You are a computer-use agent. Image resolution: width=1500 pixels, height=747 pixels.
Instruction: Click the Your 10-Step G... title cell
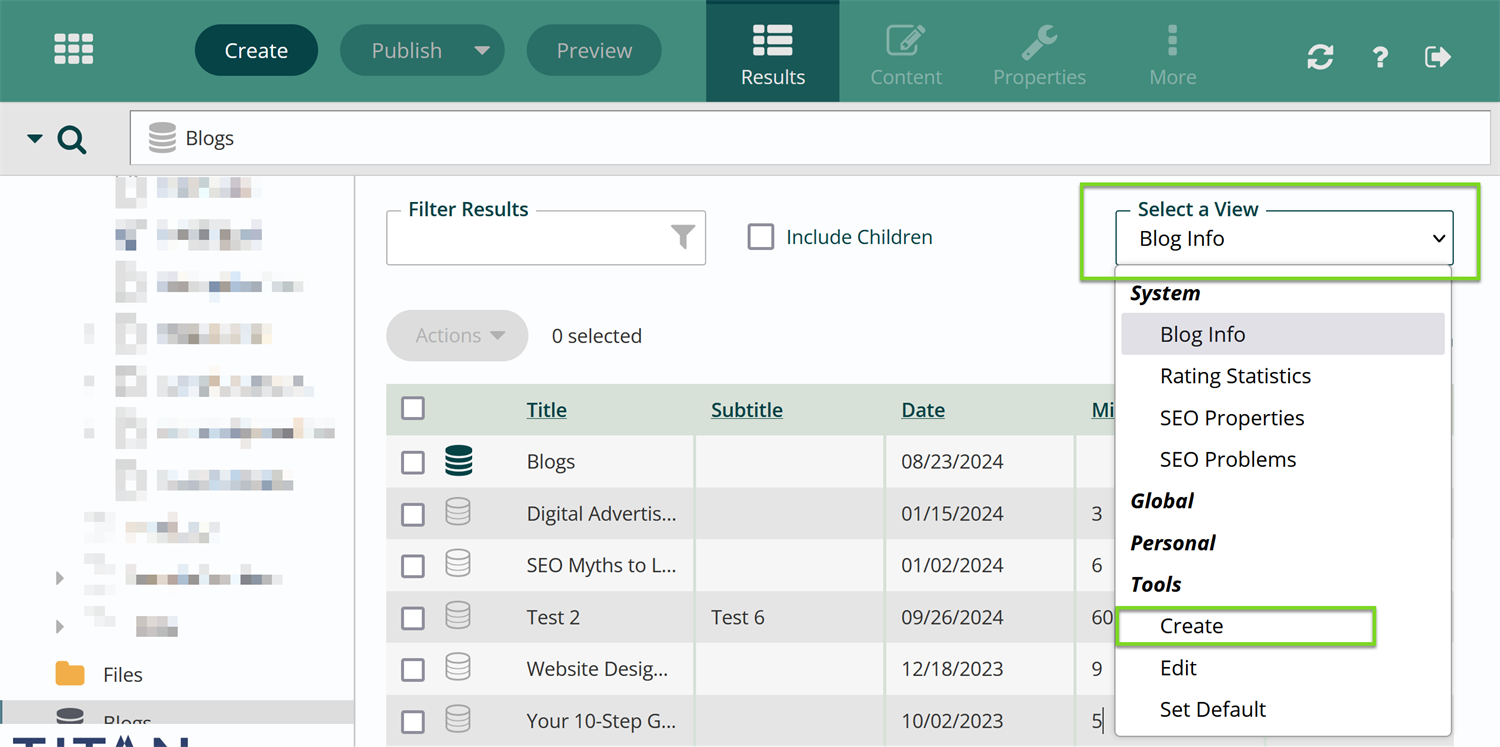pos(601,721)
